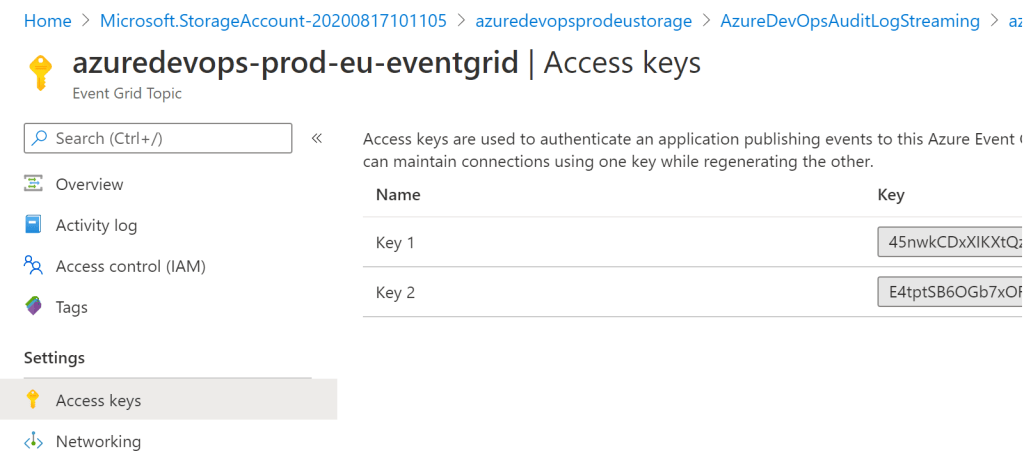Viewport: 1024px width, 458px height.
Task: Navigate to azuredevopsprodeustorage breadcrumb
Action: (x=584, y=20)
